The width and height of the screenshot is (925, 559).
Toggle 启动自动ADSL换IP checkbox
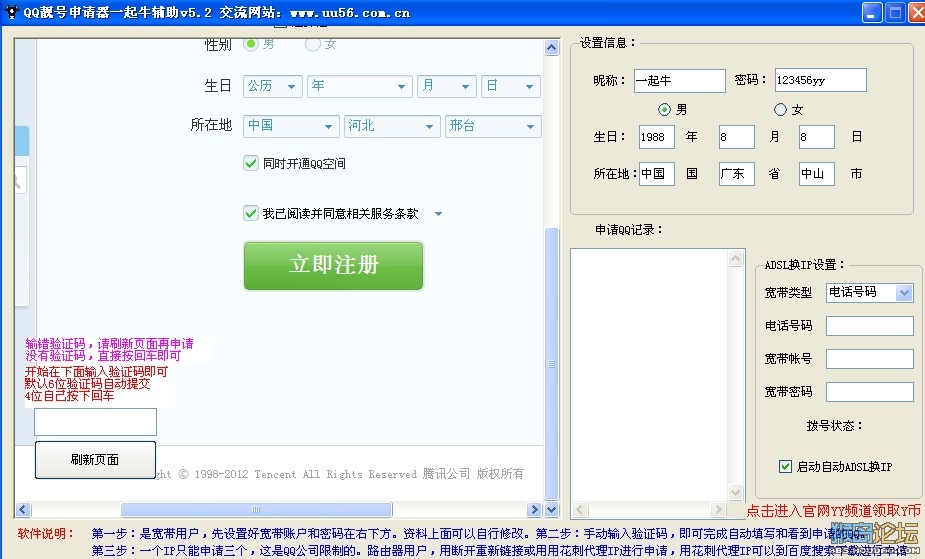pos(785,466)
